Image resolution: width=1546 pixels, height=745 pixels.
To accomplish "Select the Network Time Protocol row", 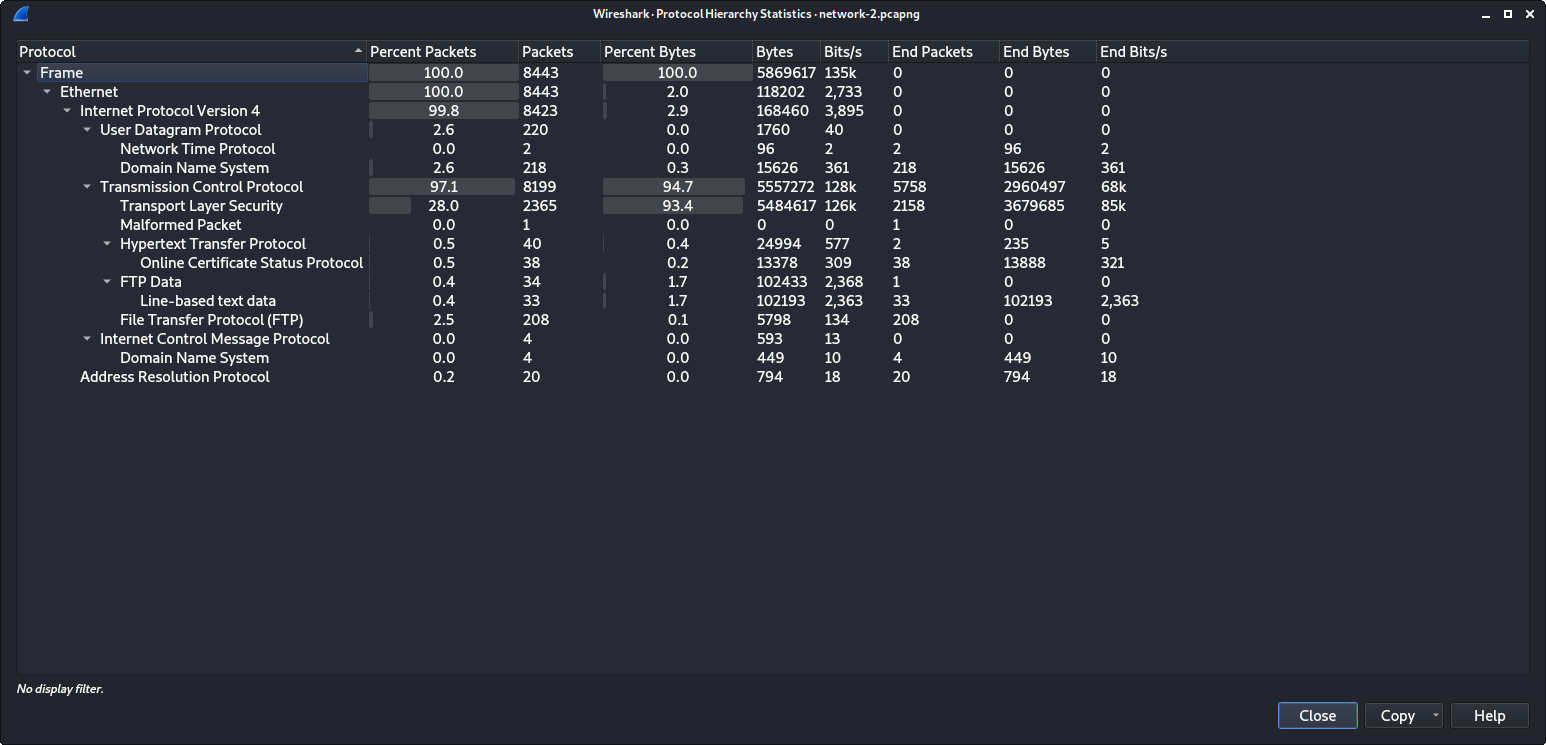I will (x=772, y=149).
